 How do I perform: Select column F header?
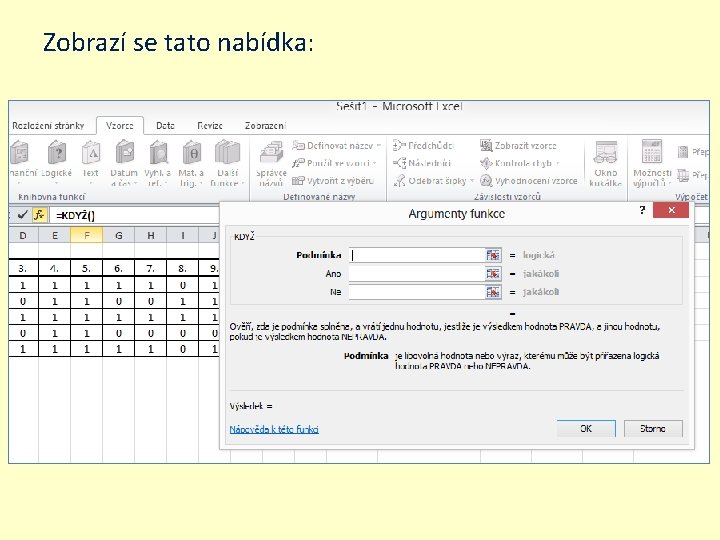86,236
